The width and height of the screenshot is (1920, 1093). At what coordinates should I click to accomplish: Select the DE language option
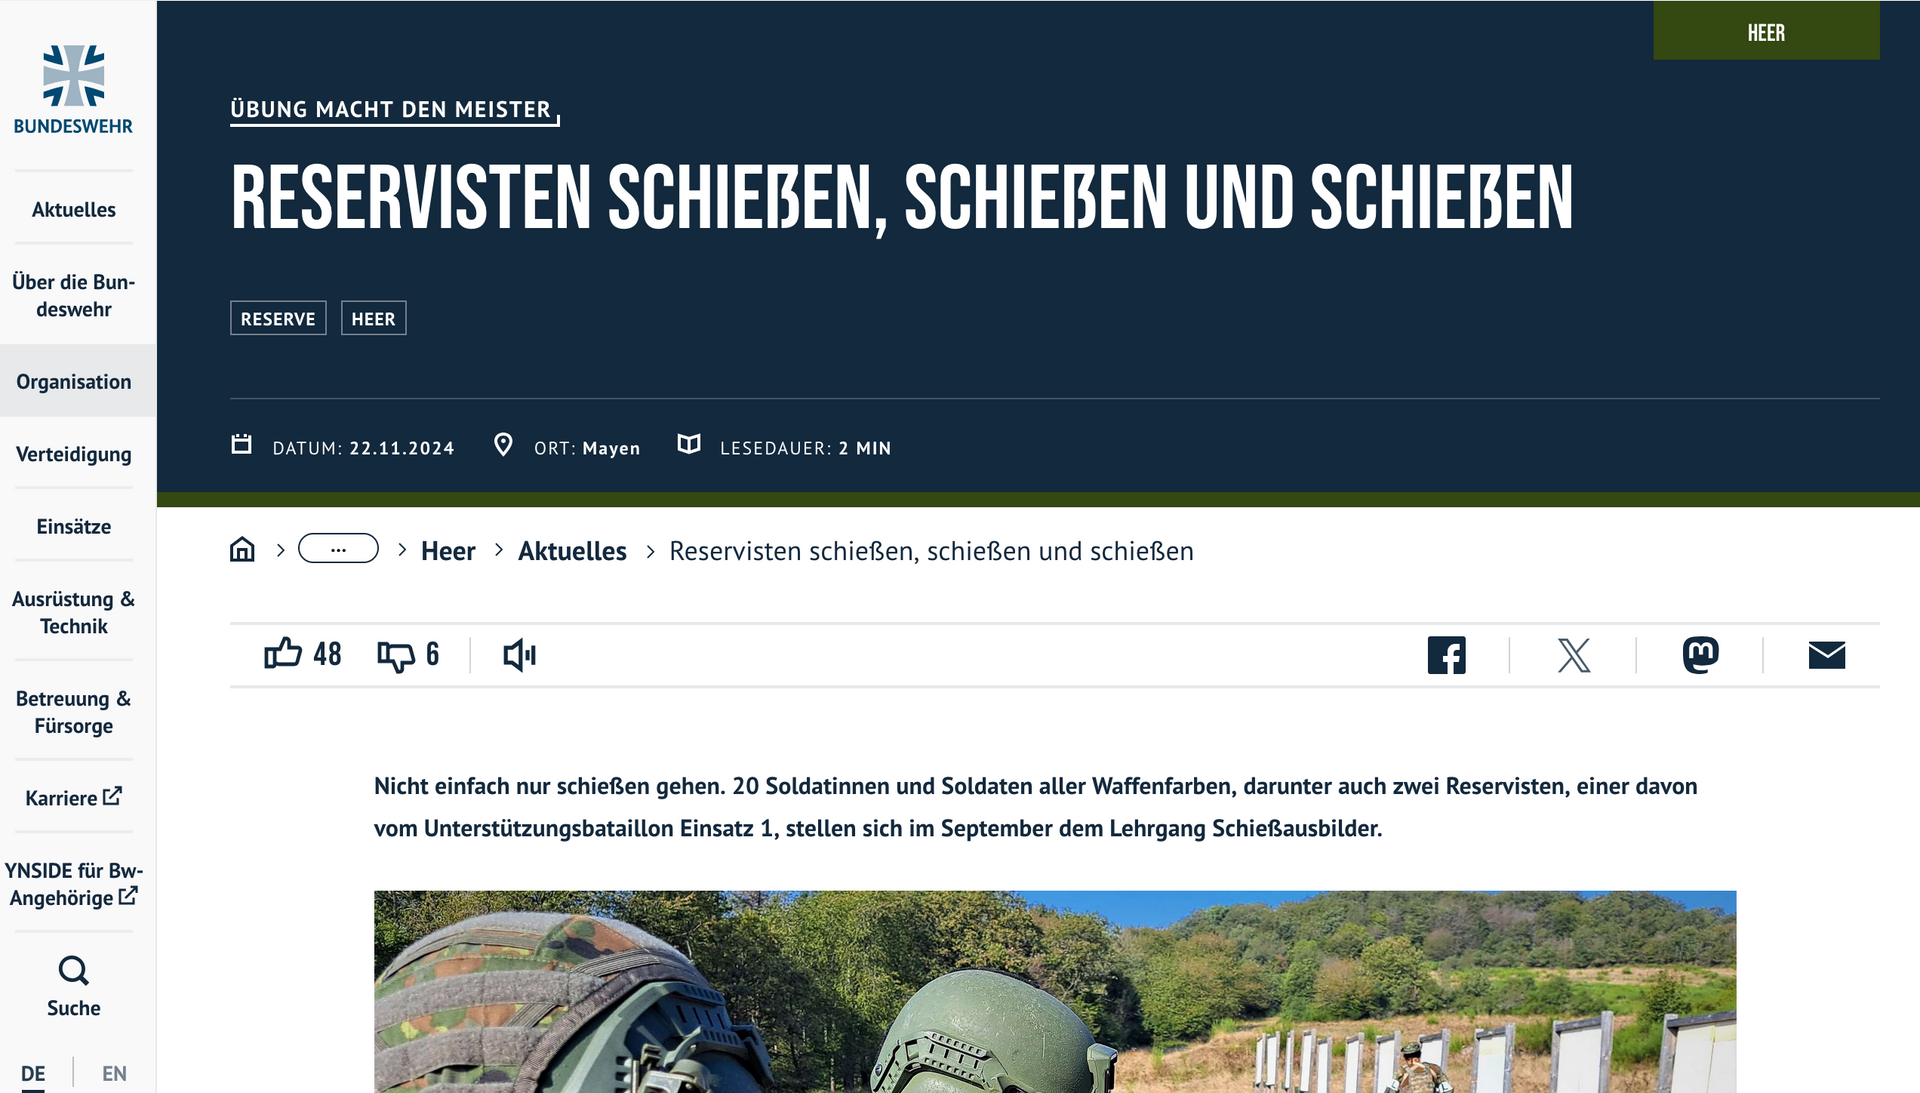tap(33, 1073)
